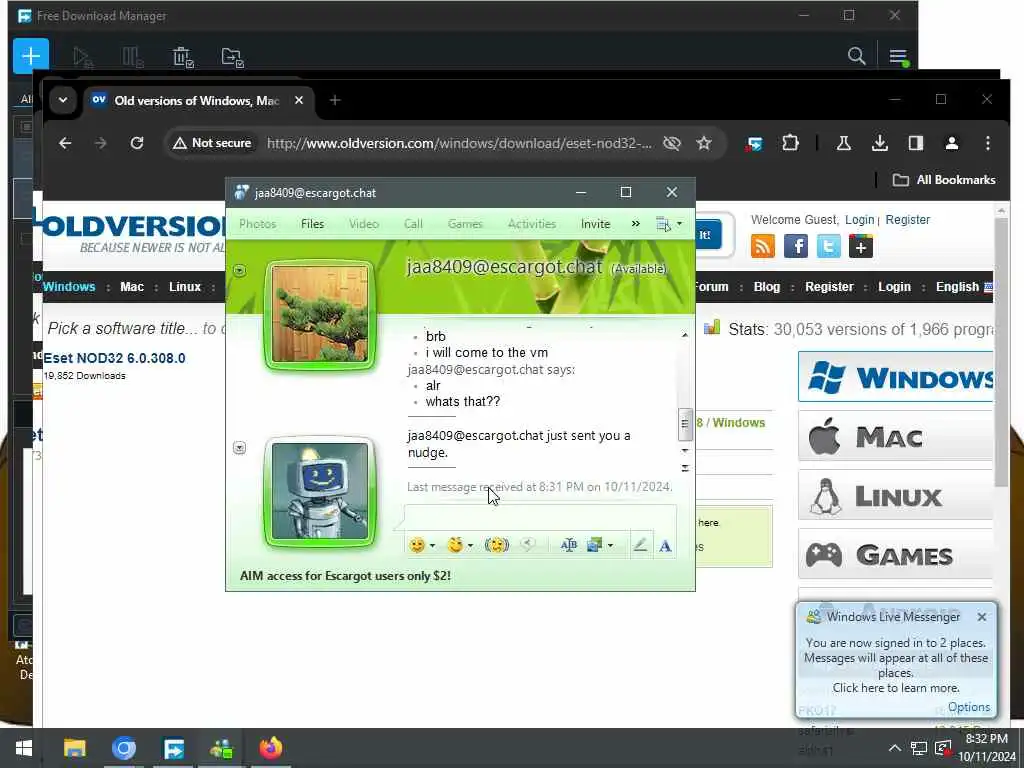The image size is (1024, 768).
Task: Show more toolbar items chevron in Messenger
Action: coord(635,224)
